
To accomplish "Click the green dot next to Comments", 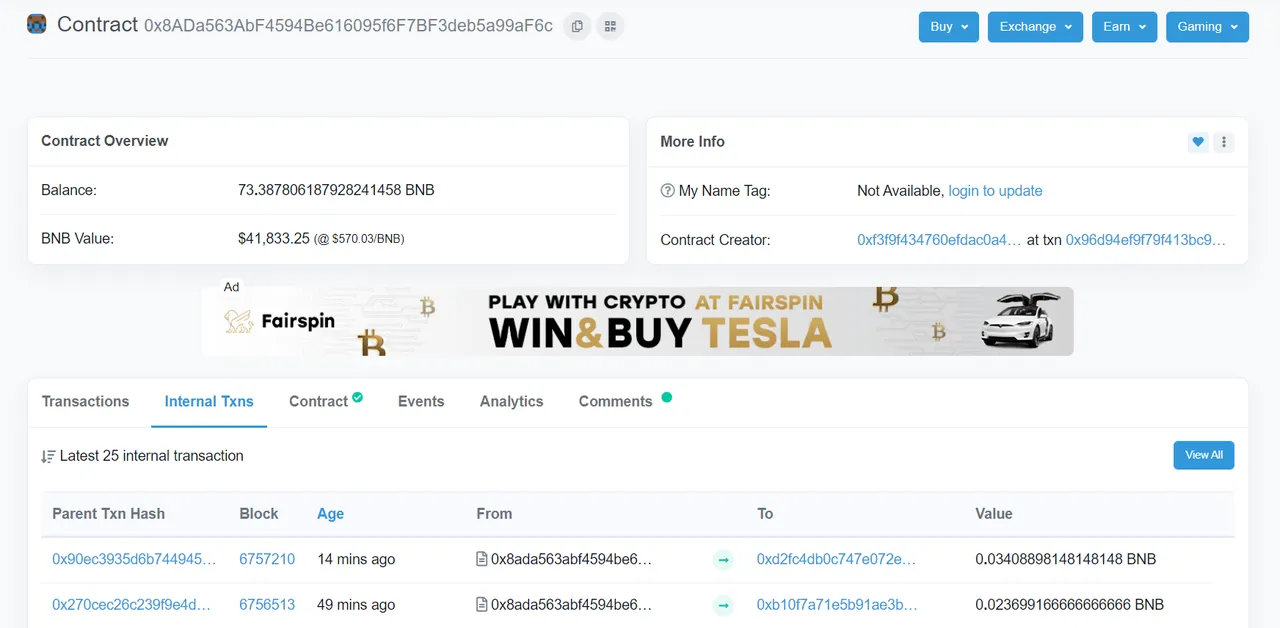I will pyautogui.click(x=667, y=397).
